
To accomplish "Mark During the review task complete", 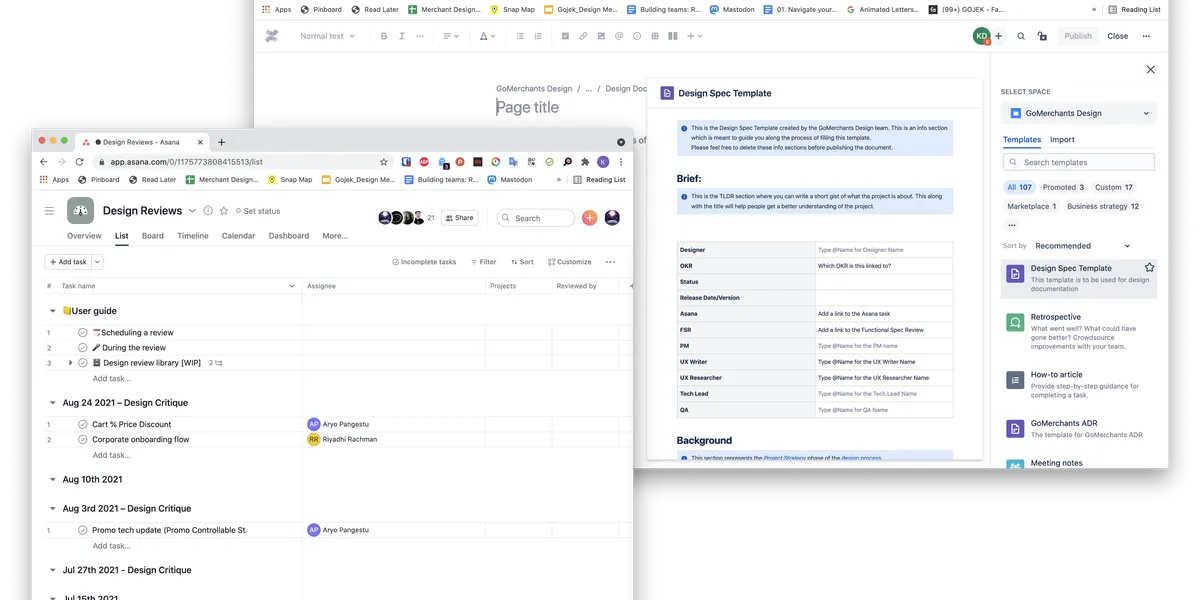I will [82, 348].
